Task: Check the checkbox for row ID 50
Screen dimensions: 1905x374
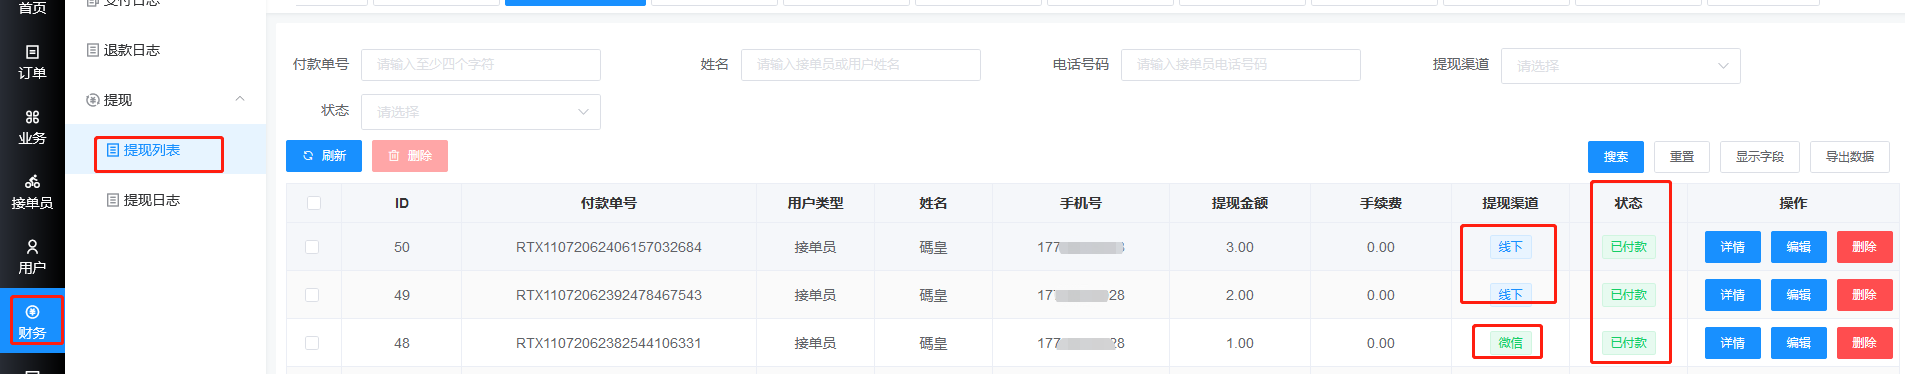Action: (x=312, y=247)
